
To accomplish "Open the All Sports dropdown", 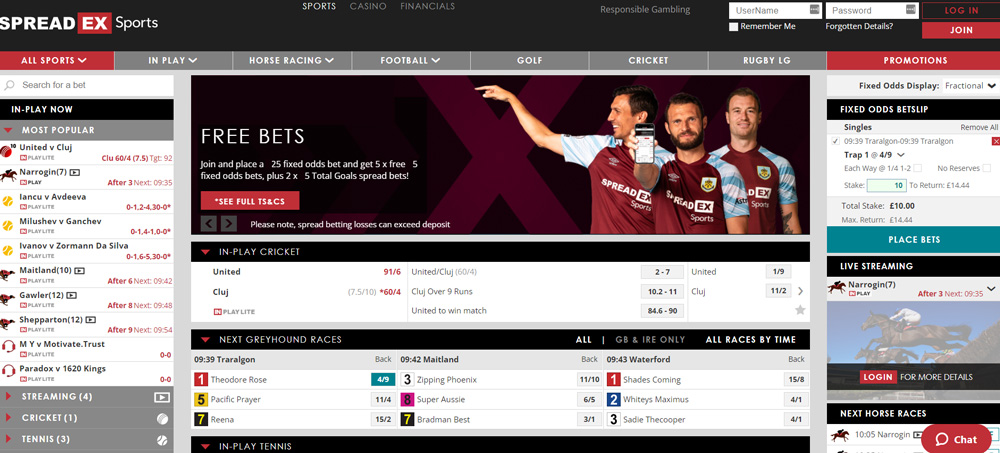I will point(57,61).
